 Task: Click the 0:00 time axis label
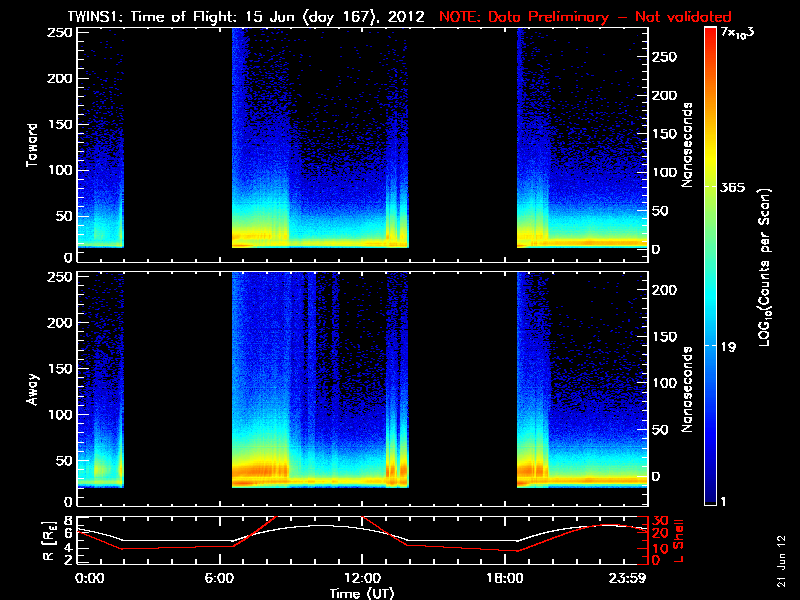(89, 578)
